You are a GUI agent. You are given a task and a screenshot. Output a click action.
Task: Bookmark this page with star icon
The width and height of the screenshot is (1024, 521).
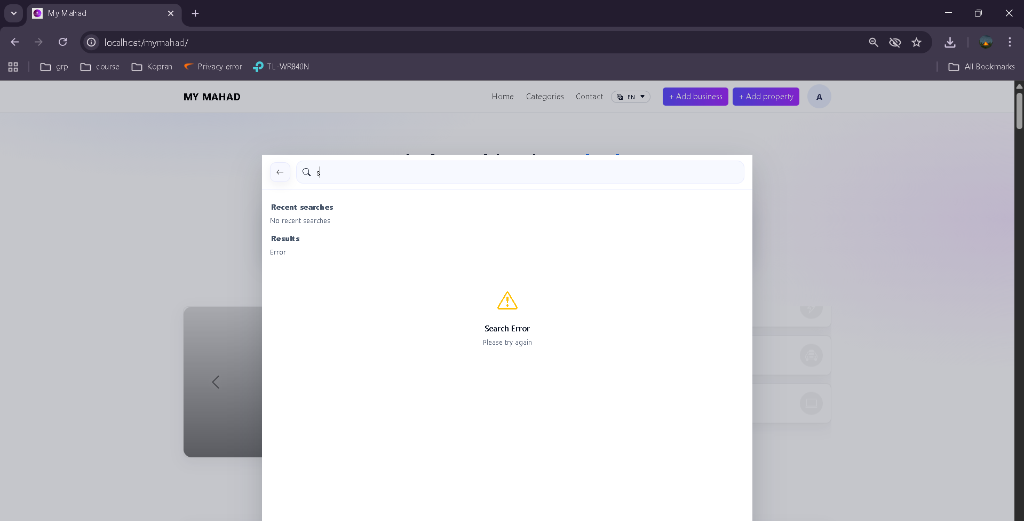(916, 42)
